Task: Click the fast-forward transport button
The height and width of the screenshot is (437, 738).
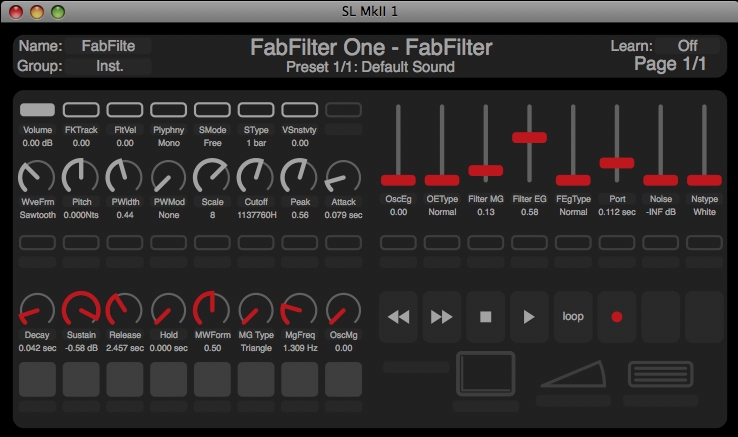Action: (x=441, y=317)
